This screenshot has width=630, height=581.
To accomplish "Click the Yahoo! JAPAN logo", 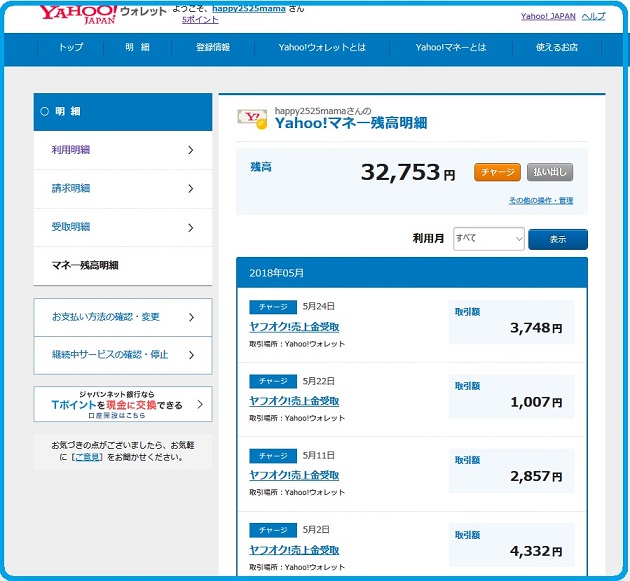I will click(78, 14).
